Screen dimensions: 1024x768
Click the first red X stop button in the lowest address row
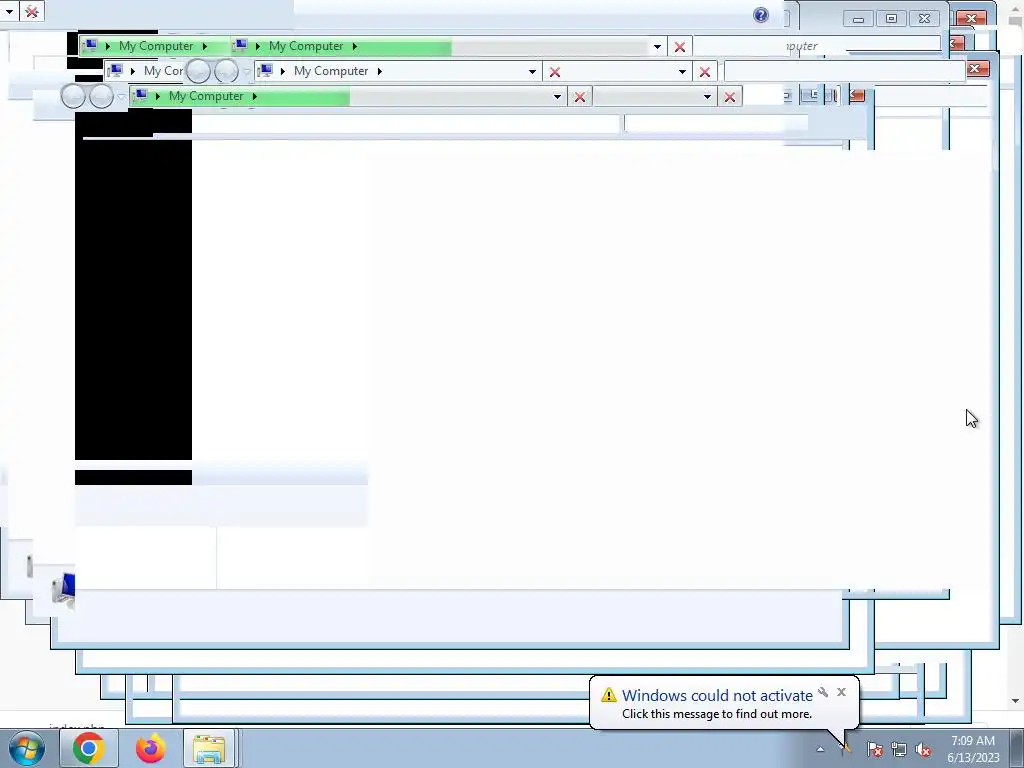[x=579, y=97]
